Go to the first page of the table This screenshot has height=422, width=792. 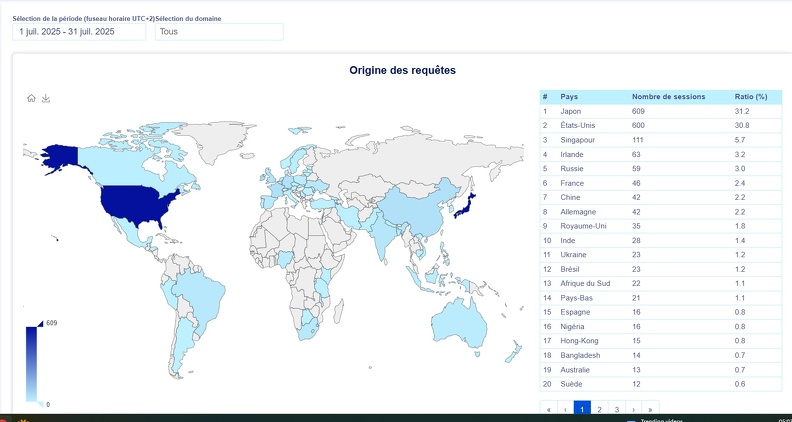tap(548, 409)
